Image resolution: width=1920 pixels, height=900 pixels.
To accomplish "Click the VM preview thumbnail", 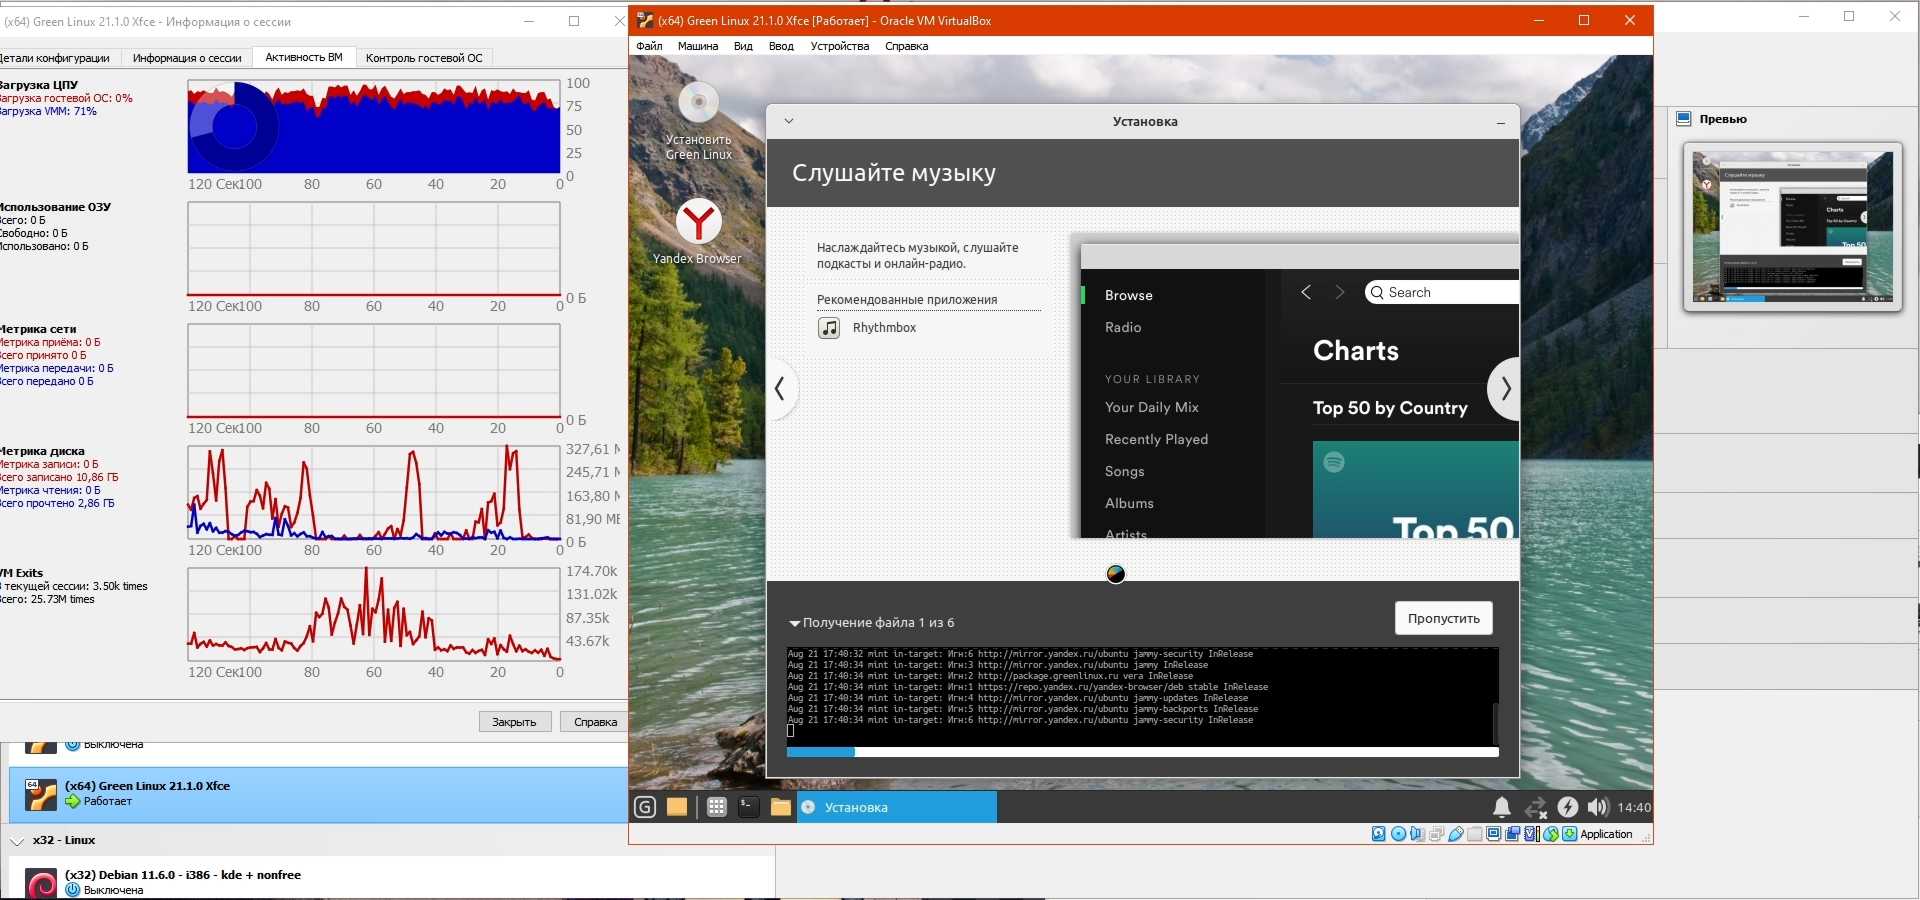I will [x=1792, y=227].
